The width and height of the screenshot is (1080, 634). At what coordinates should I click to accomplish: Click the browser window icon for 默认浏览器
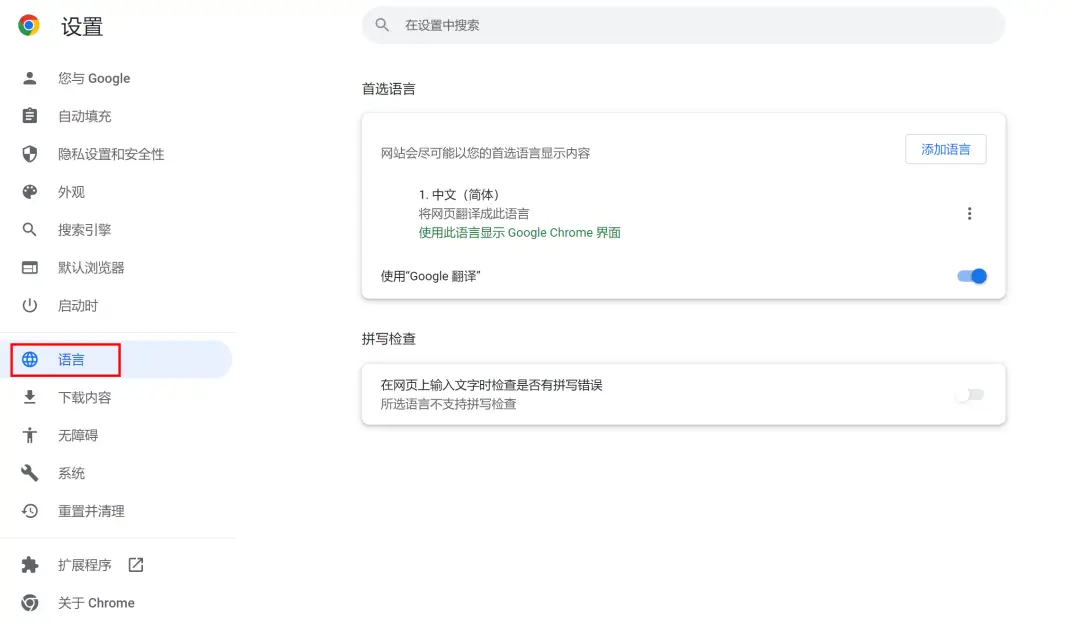tap(30, 267)
